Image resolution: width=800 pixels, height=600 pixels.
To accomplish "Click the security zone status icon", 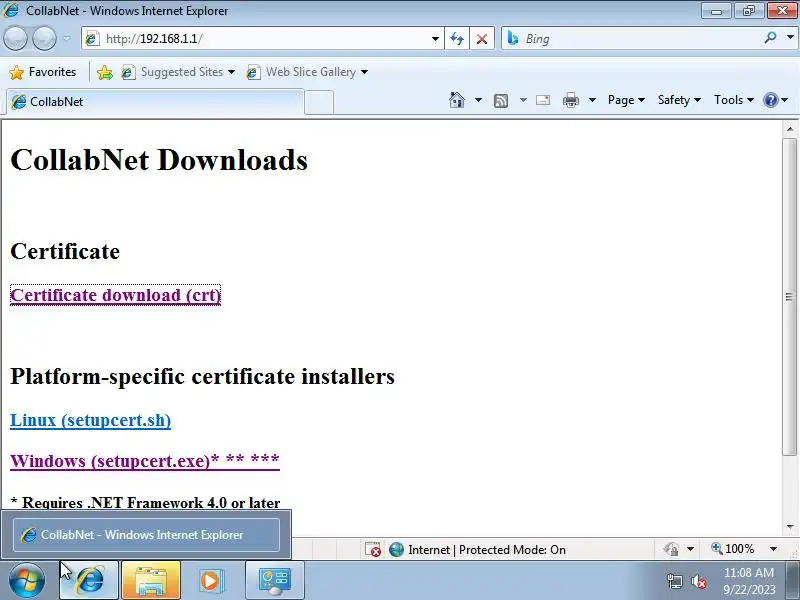I will 396,549.
